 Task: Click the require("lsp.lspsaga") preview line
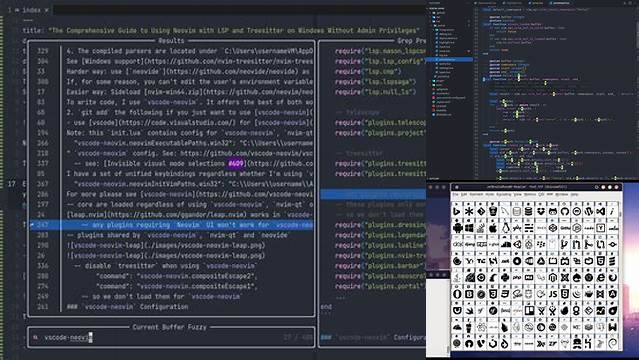click(375, 82)
